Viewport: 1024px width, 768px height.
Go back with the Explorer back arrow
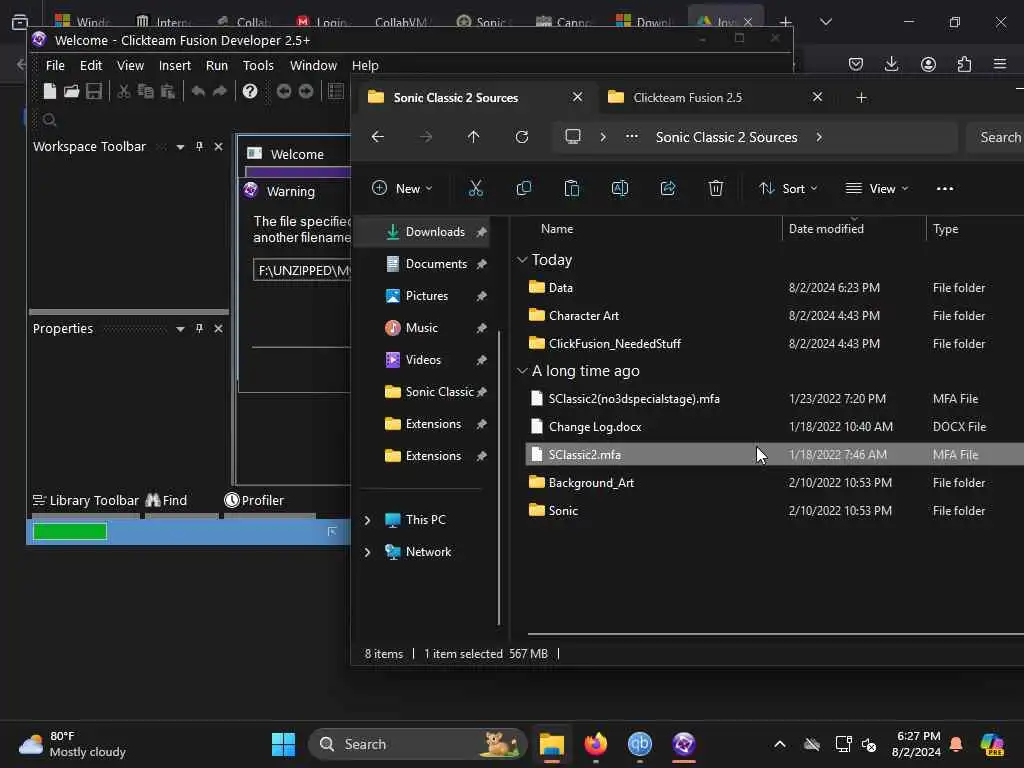coord(377,136)
